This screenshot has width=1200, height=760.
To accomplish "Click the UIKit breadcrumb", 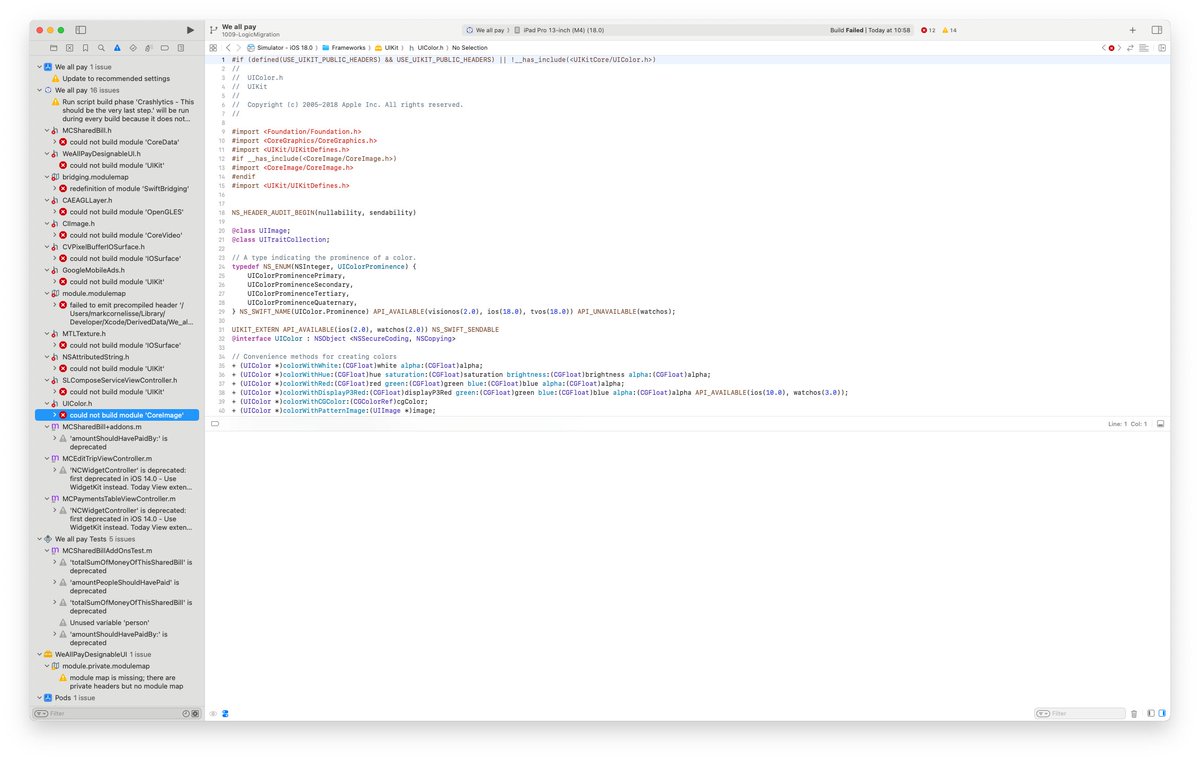I will pos(386,47).
